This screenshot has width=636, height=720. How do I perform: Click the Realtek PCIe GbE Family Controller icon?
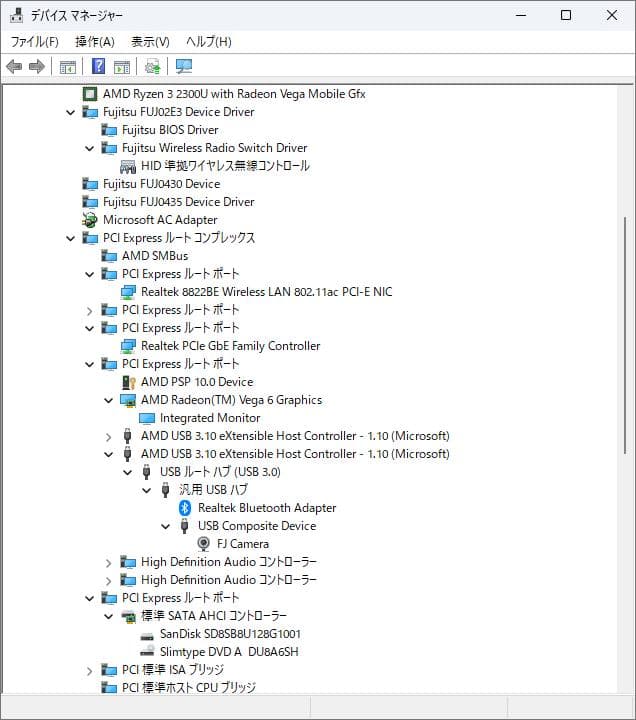[128, 346]
